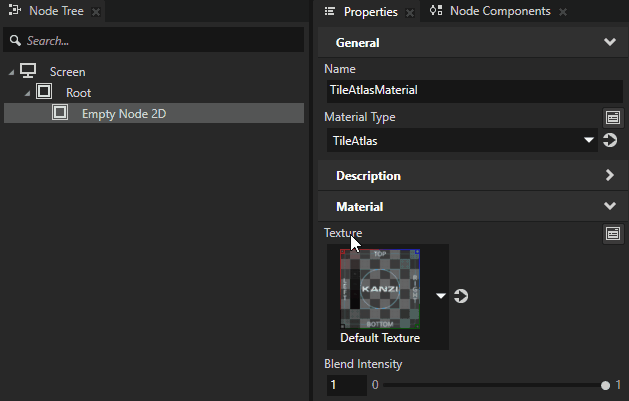Select the Empty Node 2D icon

click(60, 112)
